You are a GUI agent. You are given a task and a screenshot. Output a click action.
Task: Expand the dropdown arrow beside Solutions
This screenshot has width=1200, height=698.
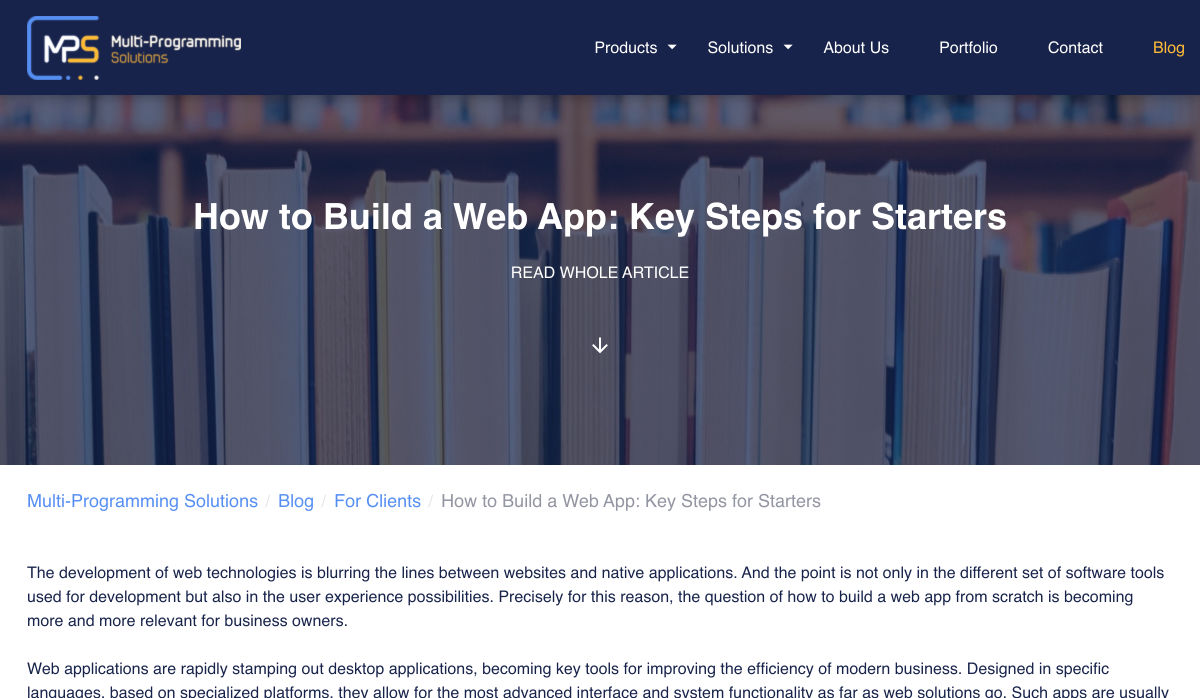click(x=788, y=47)
